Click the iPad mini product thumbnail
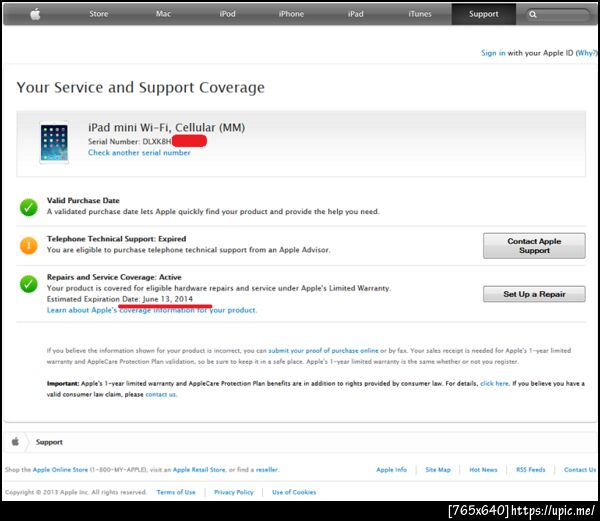This screenshot has width=600, height=521. click(x=54, y=143)
